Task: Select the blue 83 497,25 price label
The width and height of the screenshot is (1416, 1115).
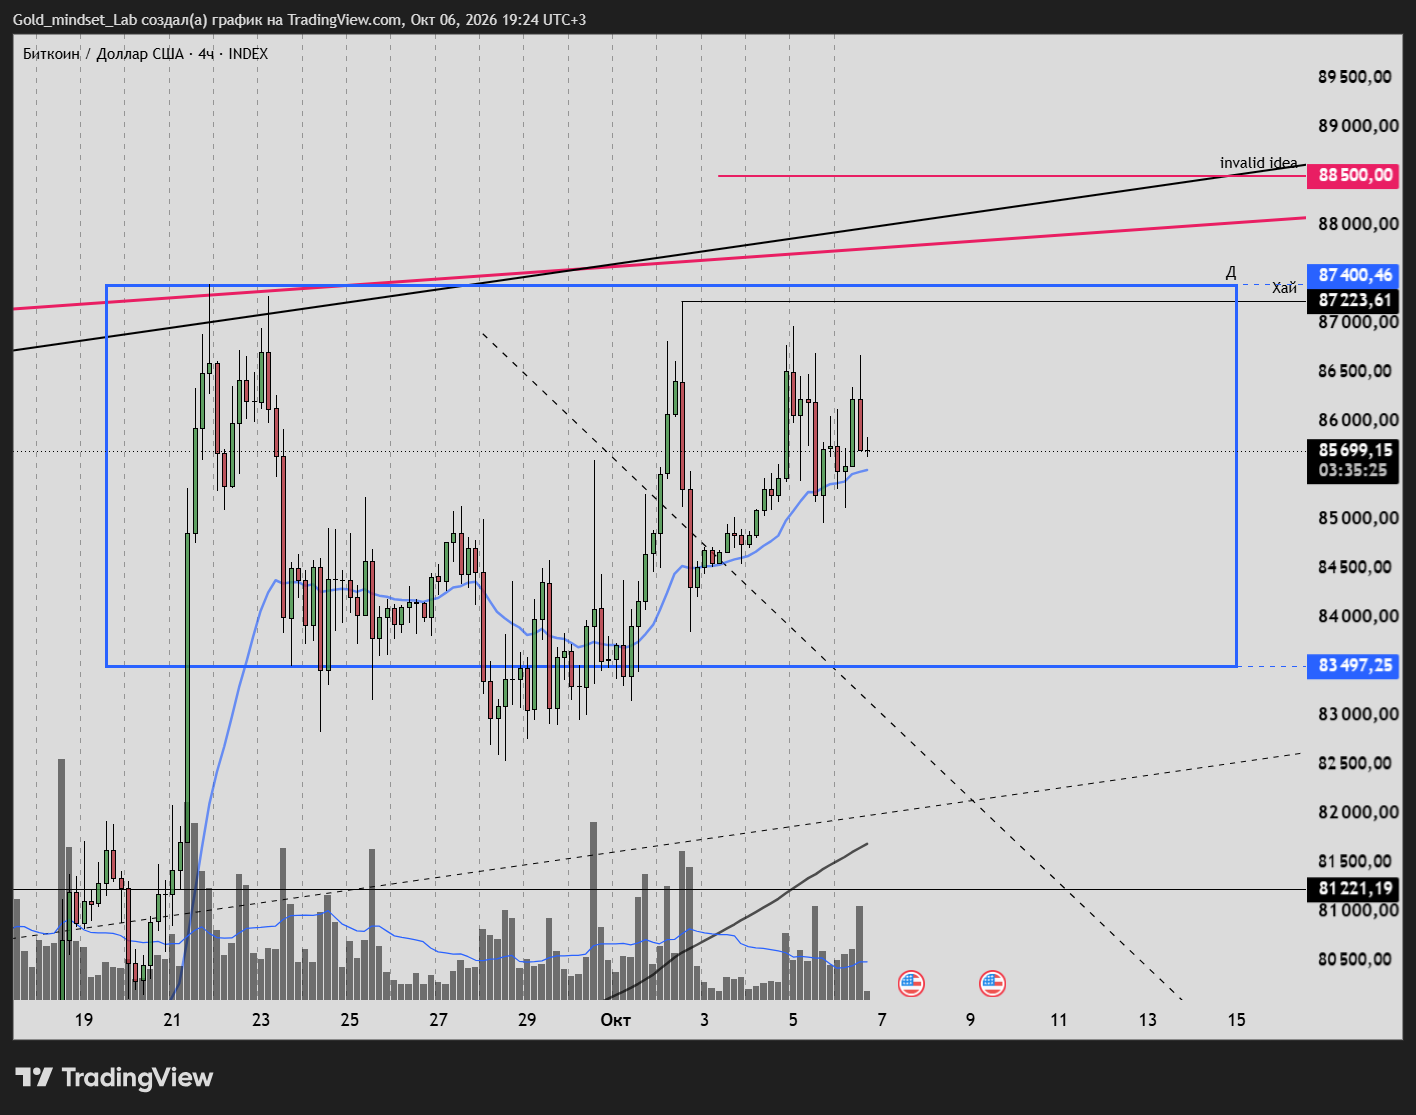Action: pyautogui.click(x=1355, y=666)
